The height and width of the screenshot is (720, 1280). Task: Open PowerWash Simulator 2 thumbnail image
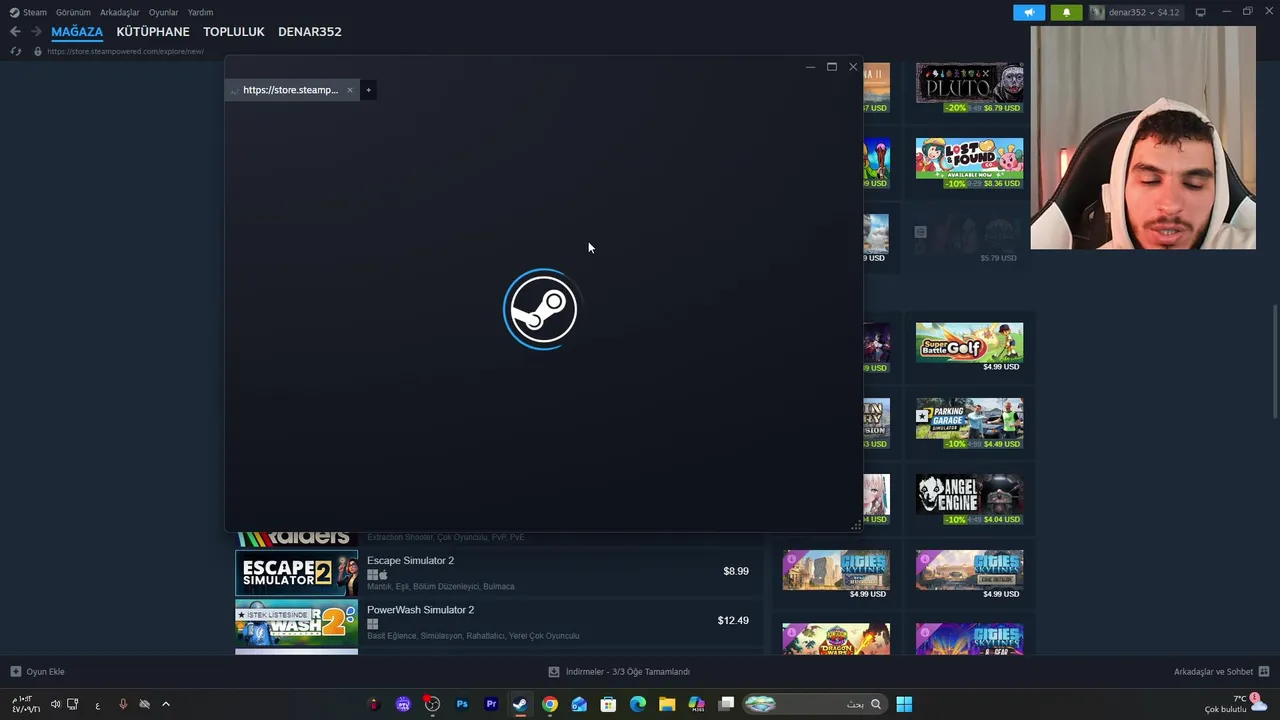coord(296,622)
